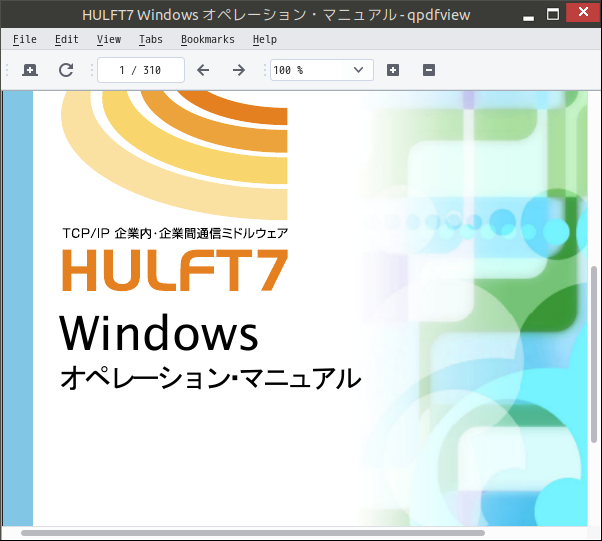Screen dimensions: 602x541
Task: Go to previous page arrow
Action: [203, 70]
